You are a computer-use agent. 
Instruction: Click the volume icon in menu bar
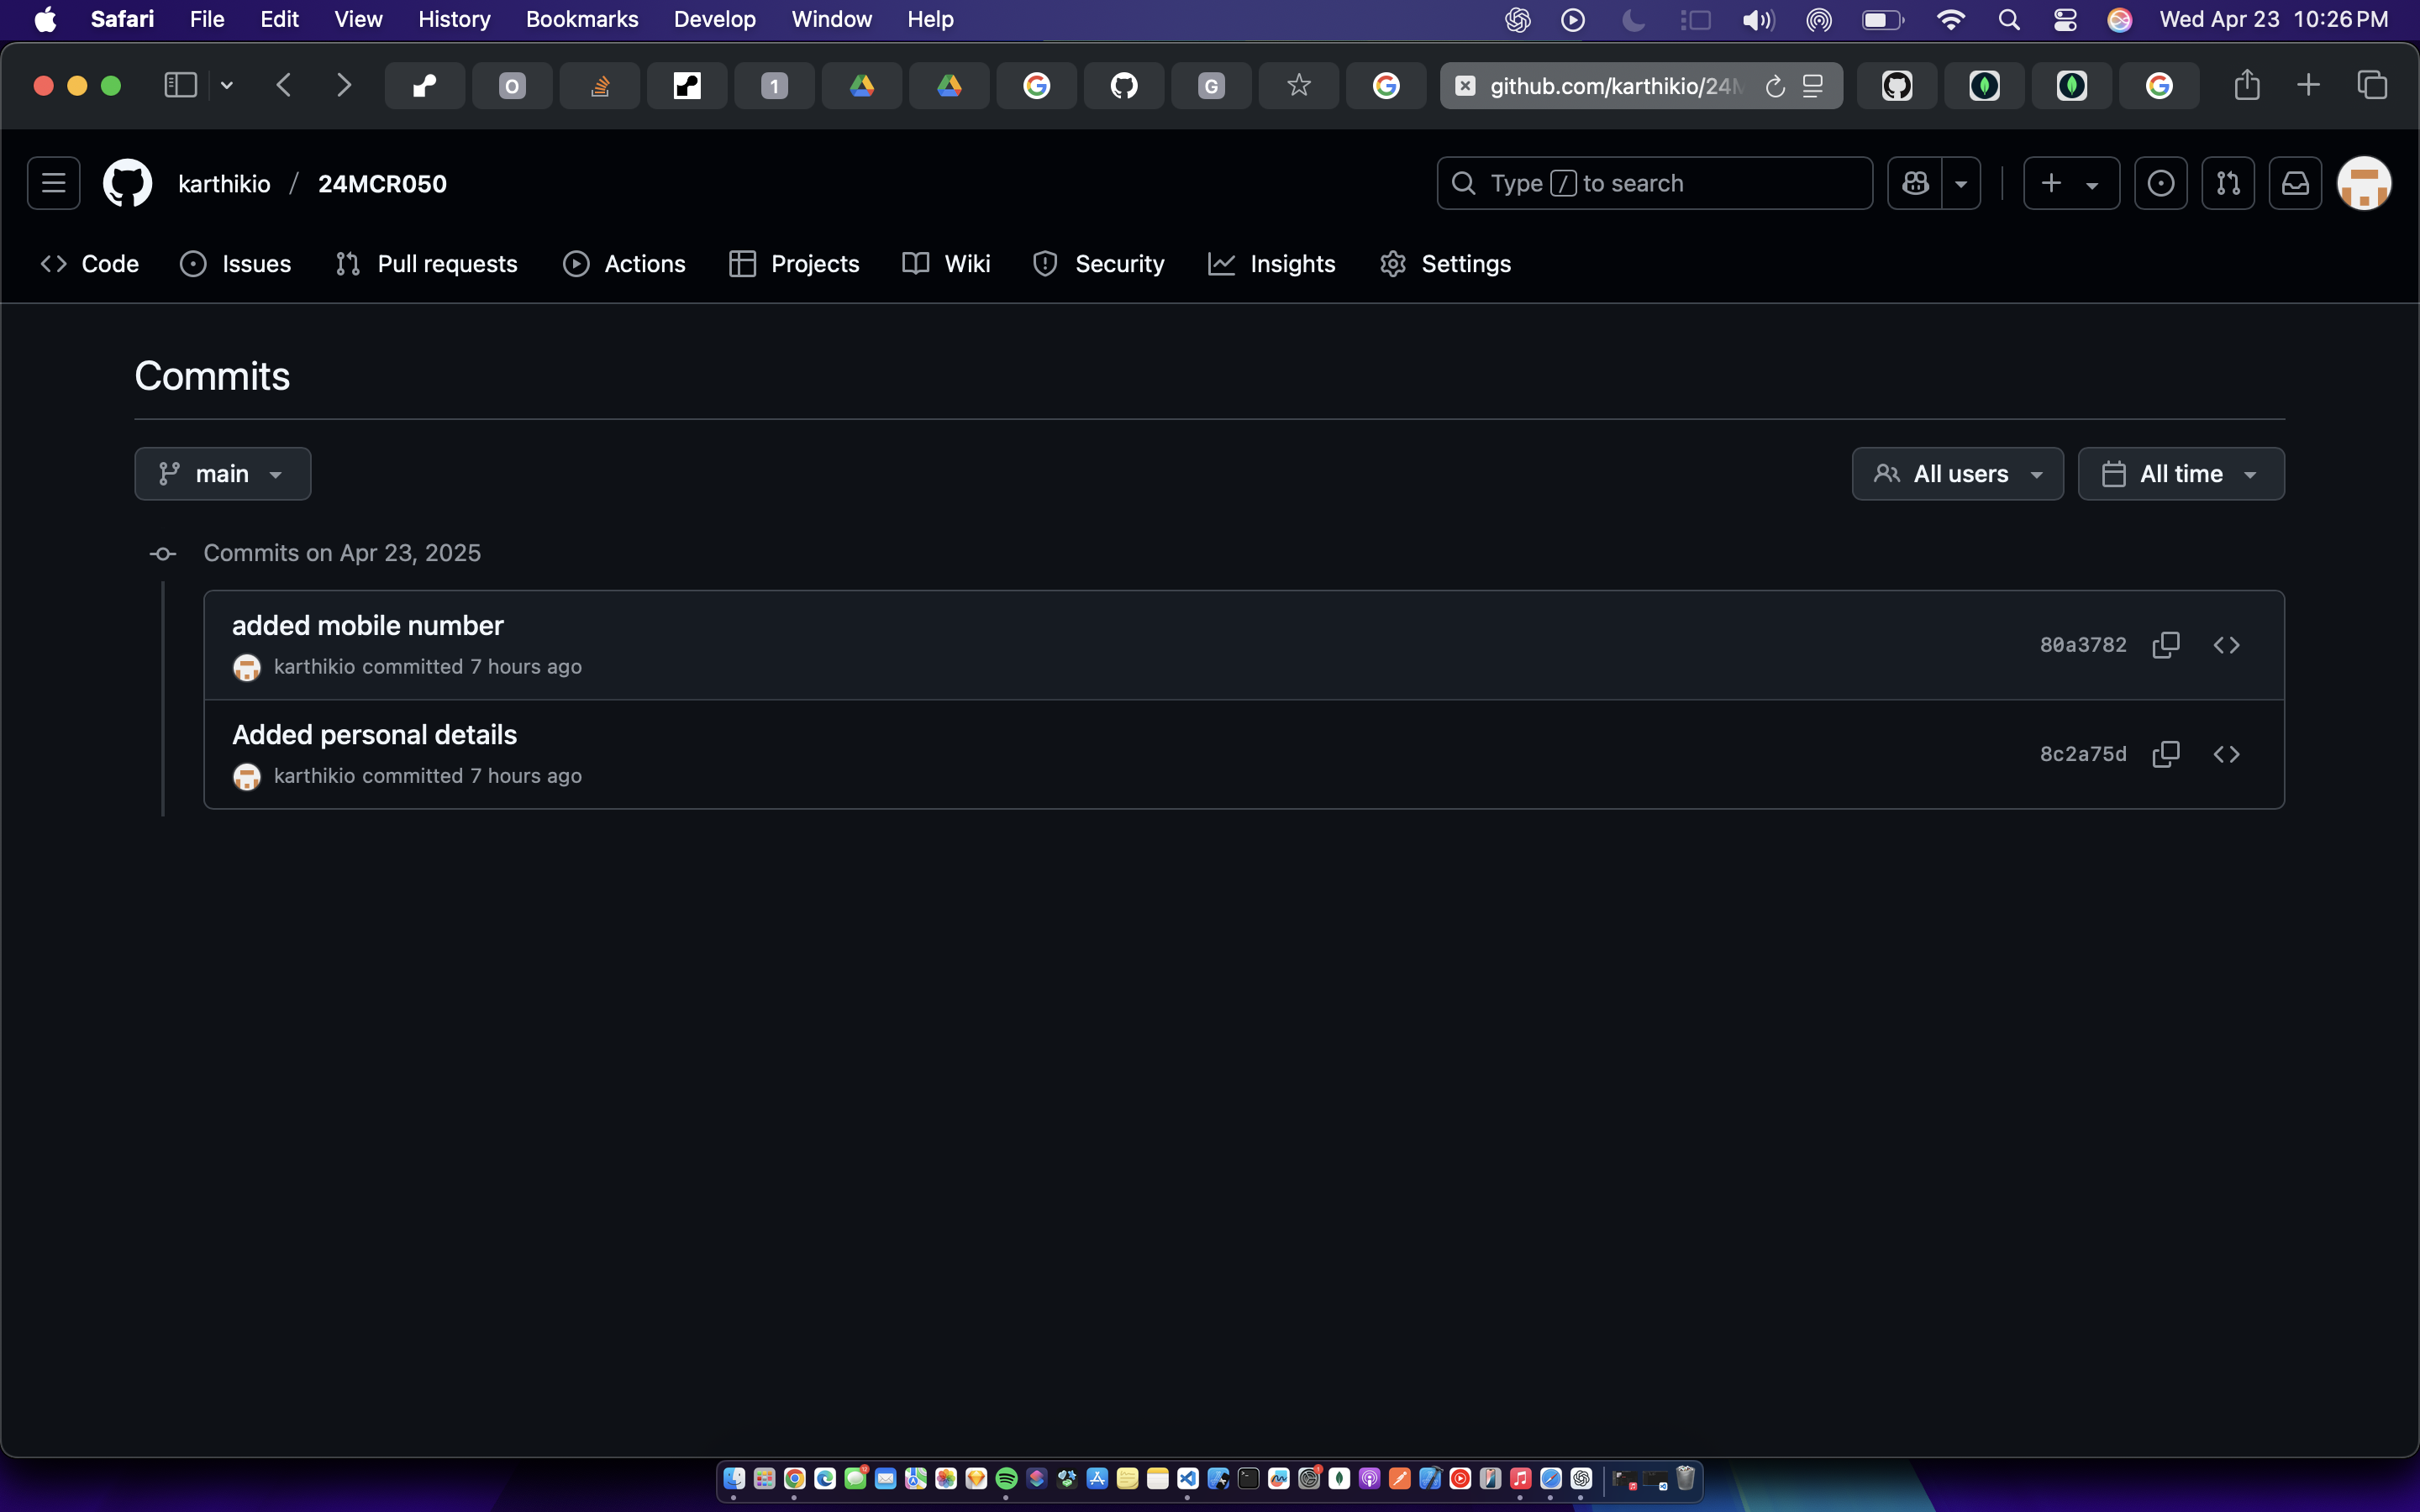pyautogui.click(x=1758, y=19)
